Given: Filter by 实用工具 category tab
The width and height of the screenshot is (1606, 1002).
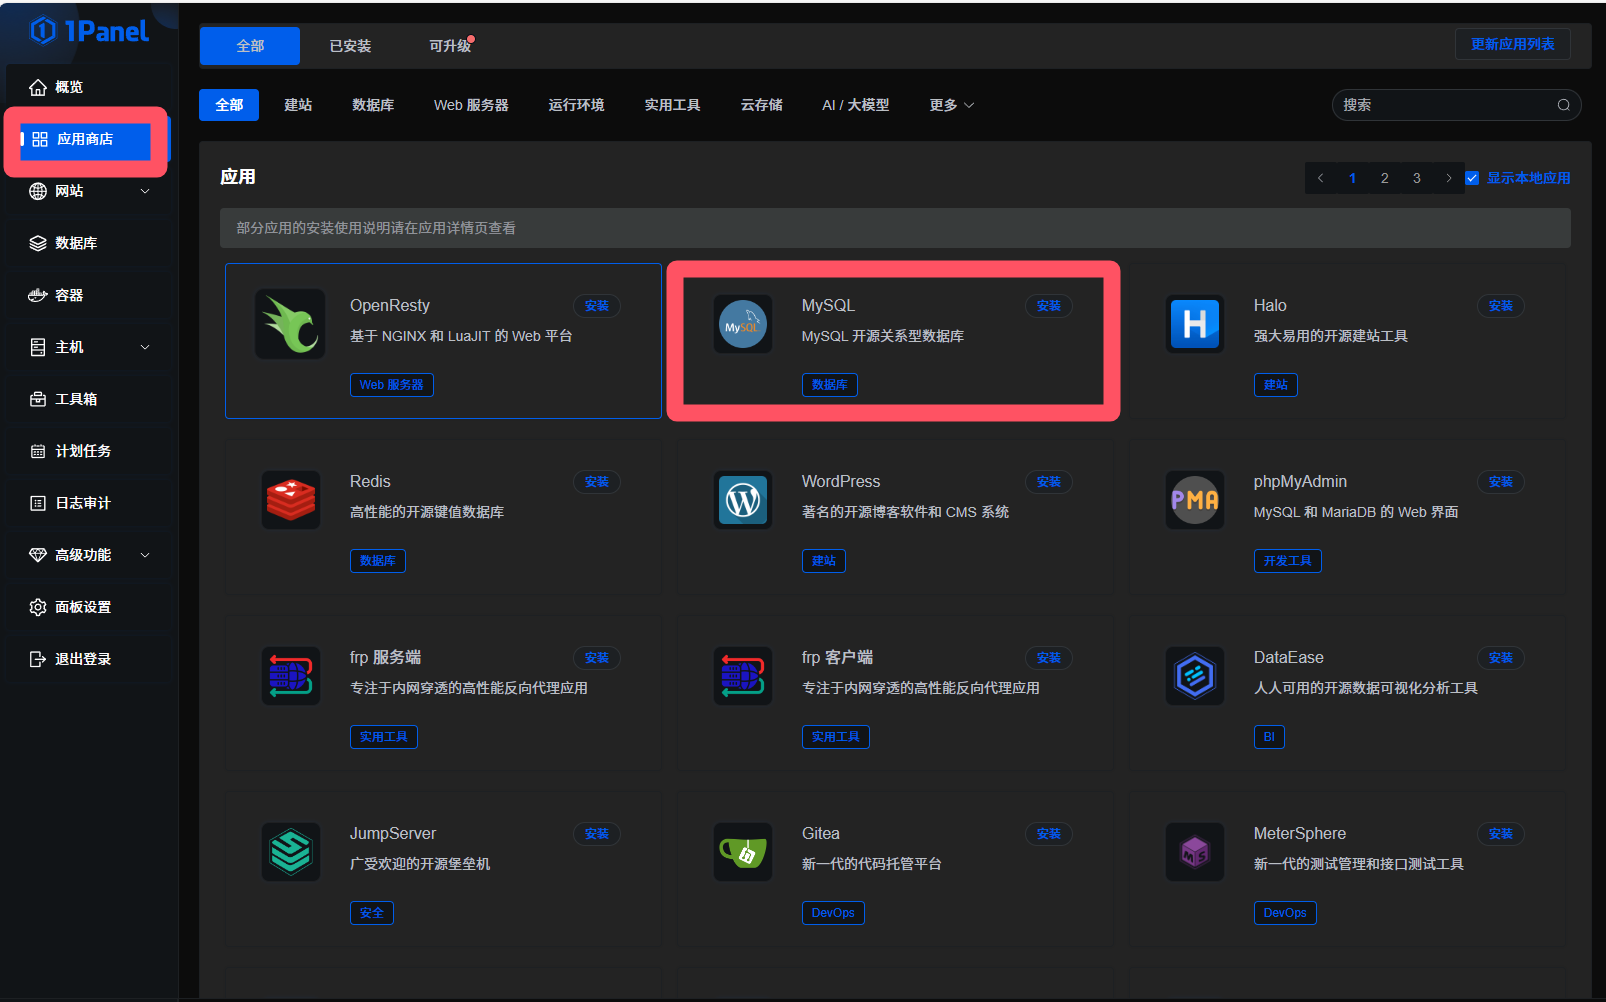Looking at the screenshot, I should [672, 105].
